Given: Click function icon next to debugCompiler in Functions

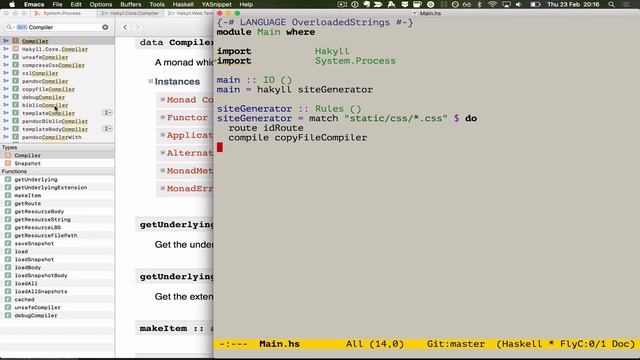Looking at the screenshot, I should coord(8,315).
